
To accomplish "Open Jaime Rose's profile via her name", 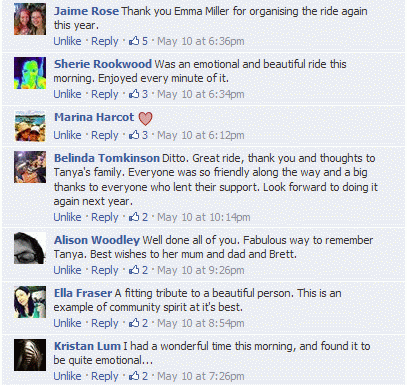I will pyautogui.click(x=86, y=11).
